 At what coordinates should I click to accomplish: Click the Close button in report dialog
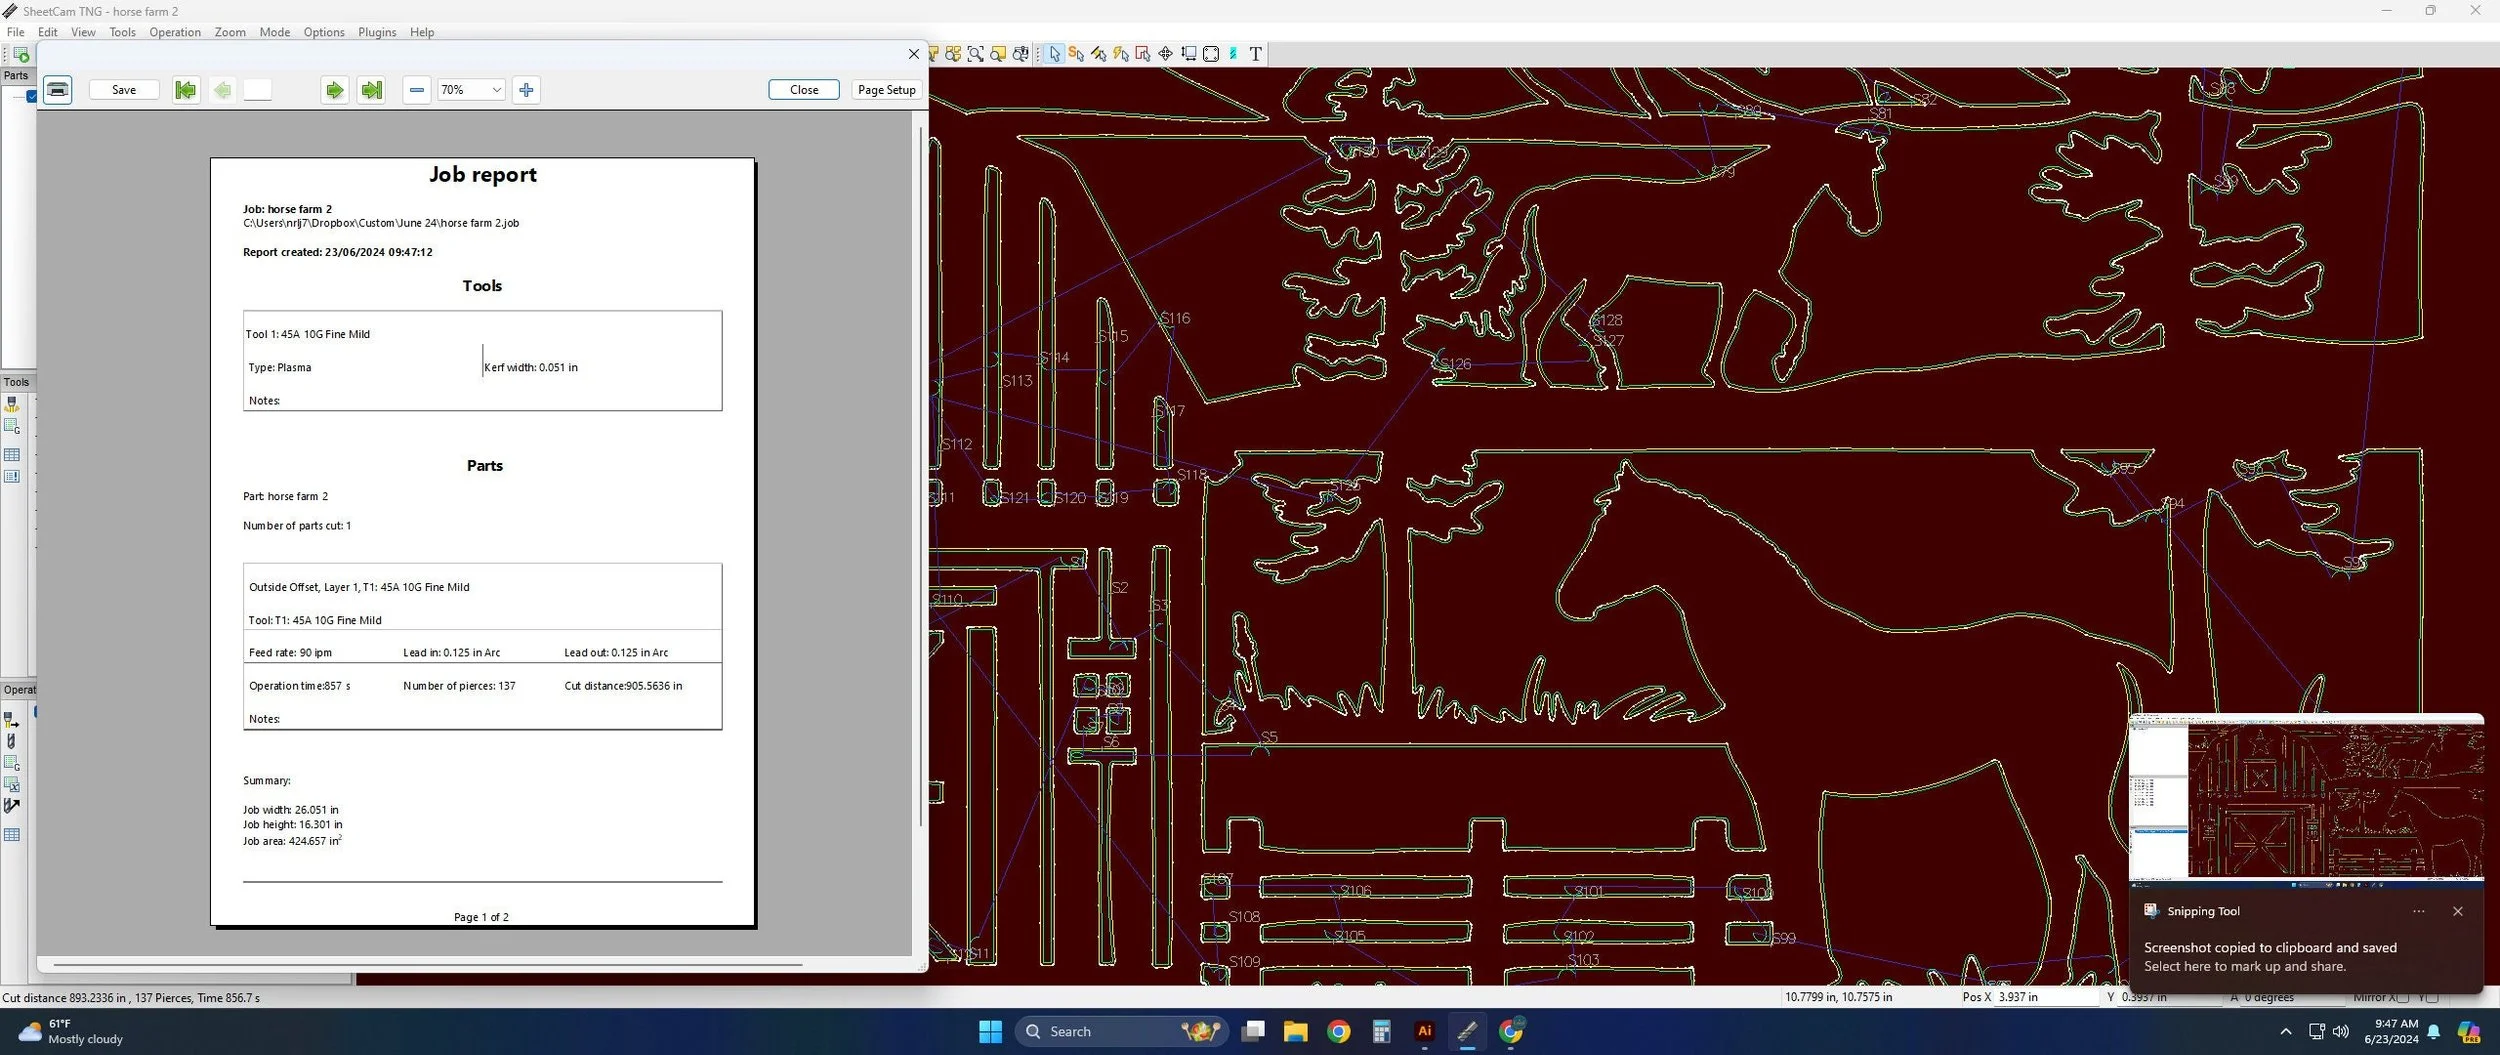click(x=804, y=90)
